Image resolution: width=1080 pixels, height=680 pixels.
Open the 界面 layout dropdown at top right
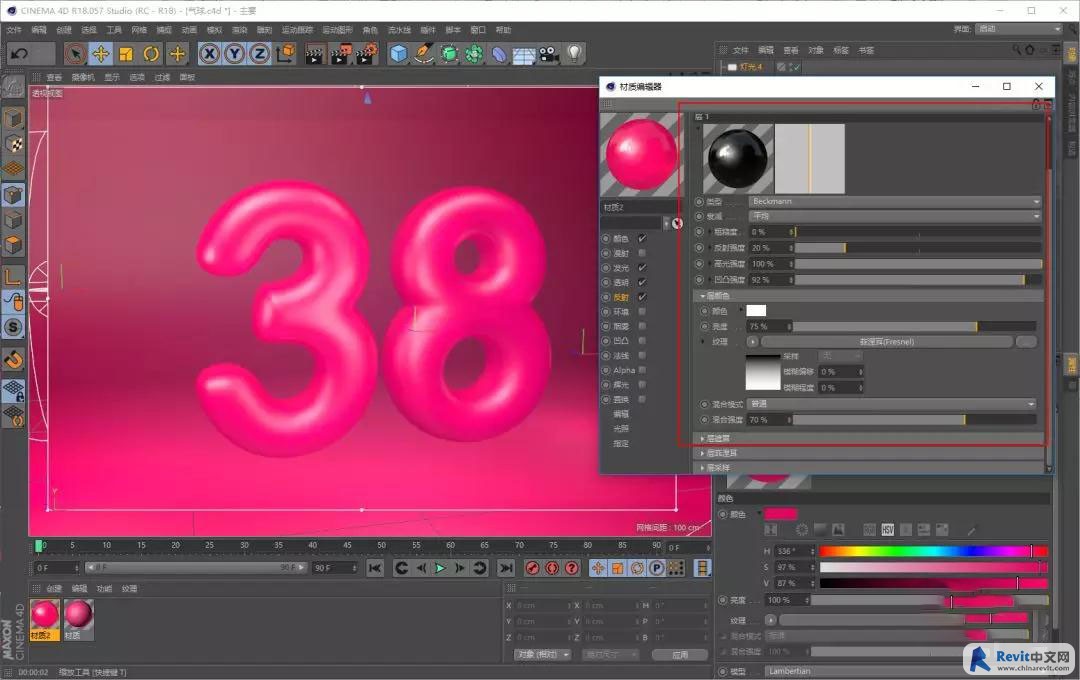tap(1019, 29)
